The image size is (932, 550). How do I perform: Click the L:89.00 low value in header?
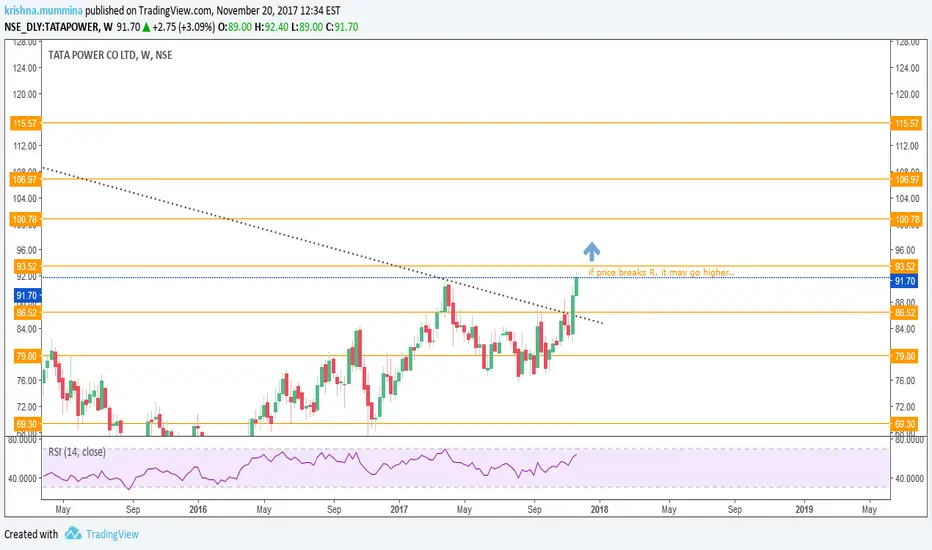coord(307,27)
